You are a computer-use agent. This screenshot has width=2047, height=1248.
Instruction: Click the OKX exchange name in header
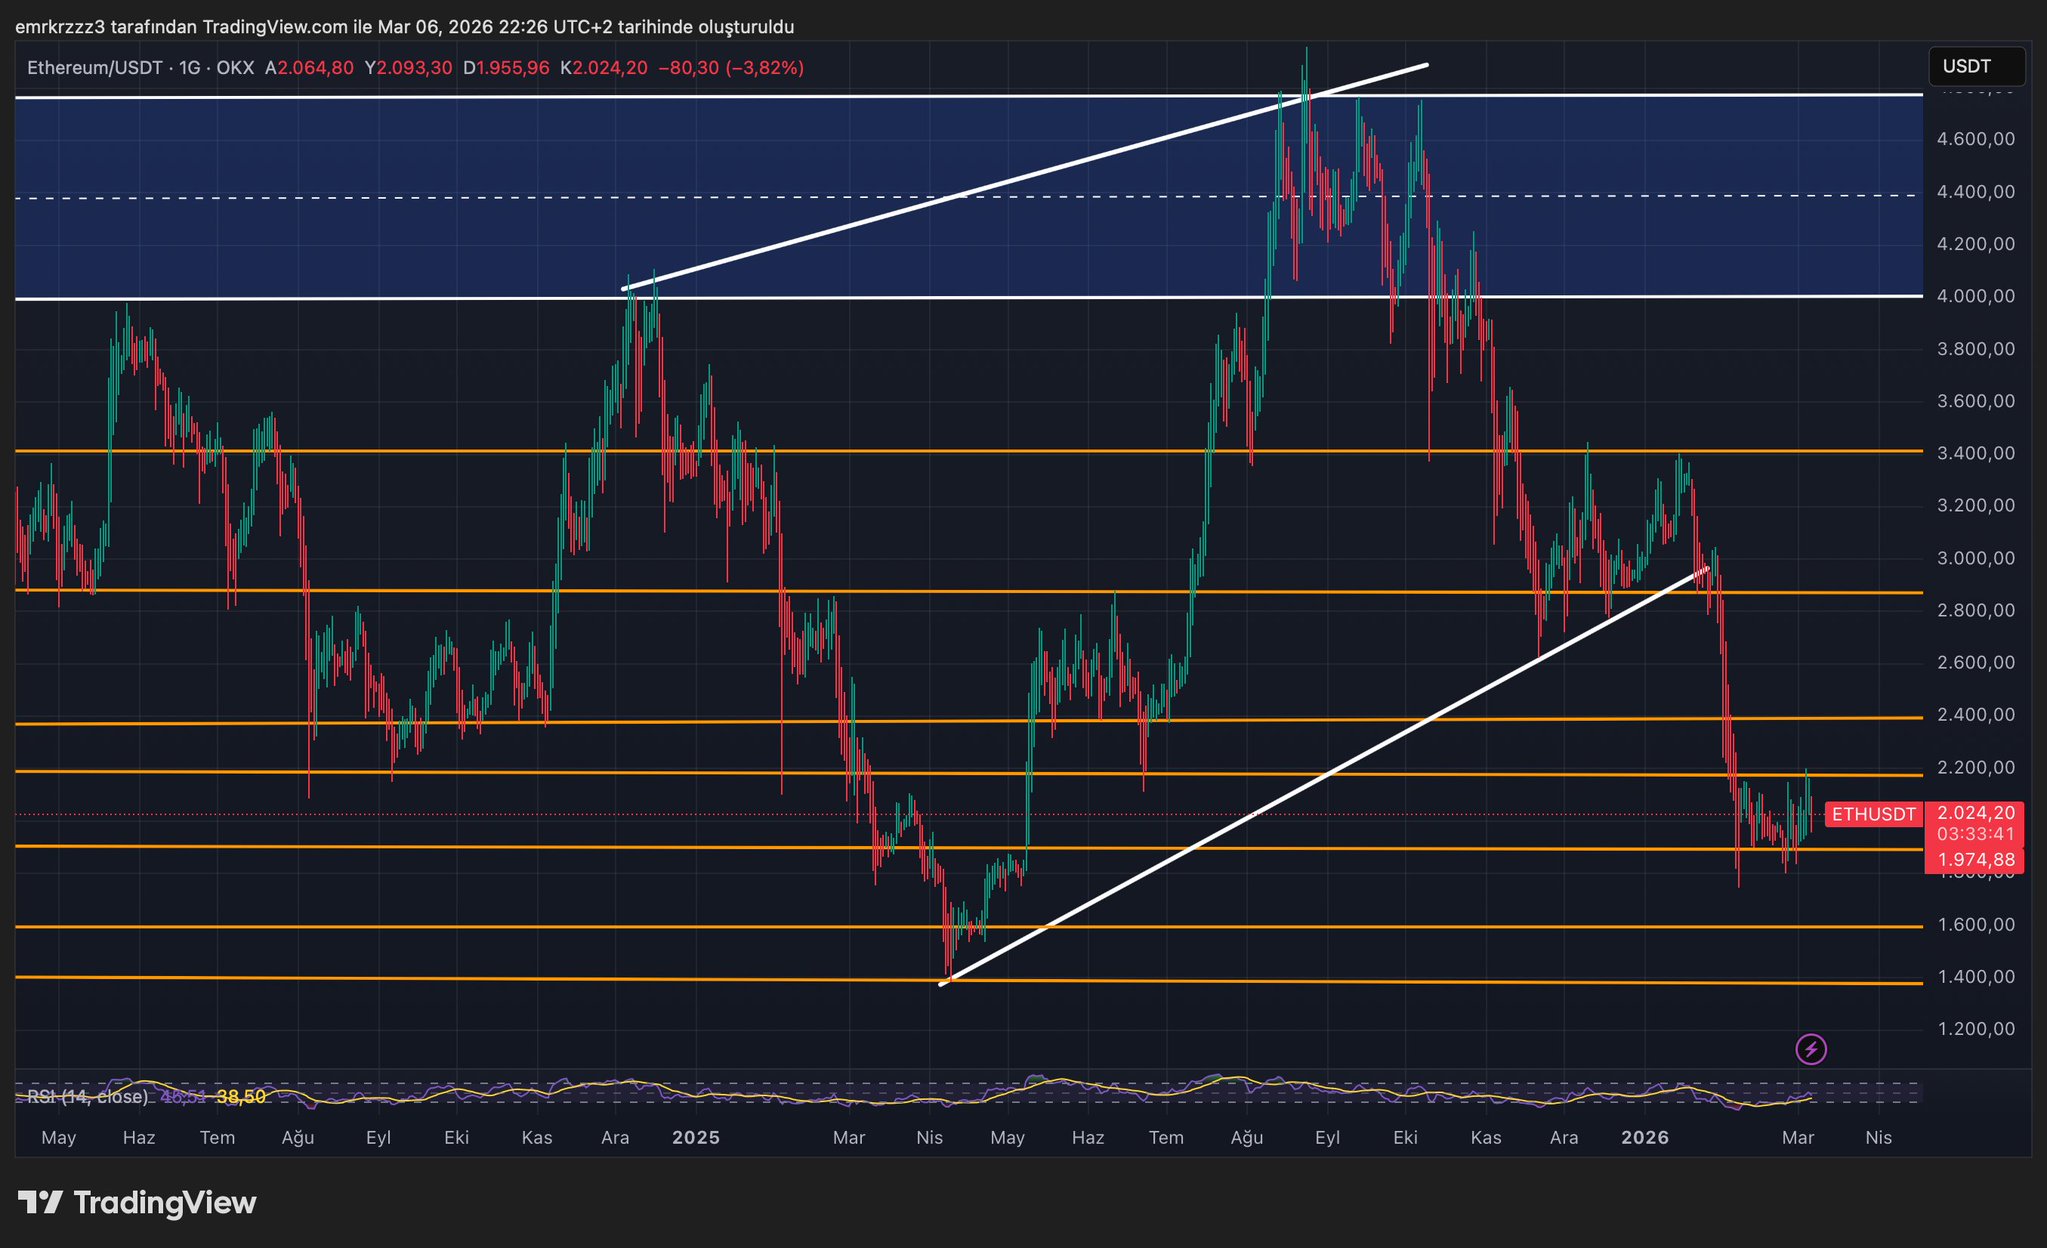coord(235,68)
